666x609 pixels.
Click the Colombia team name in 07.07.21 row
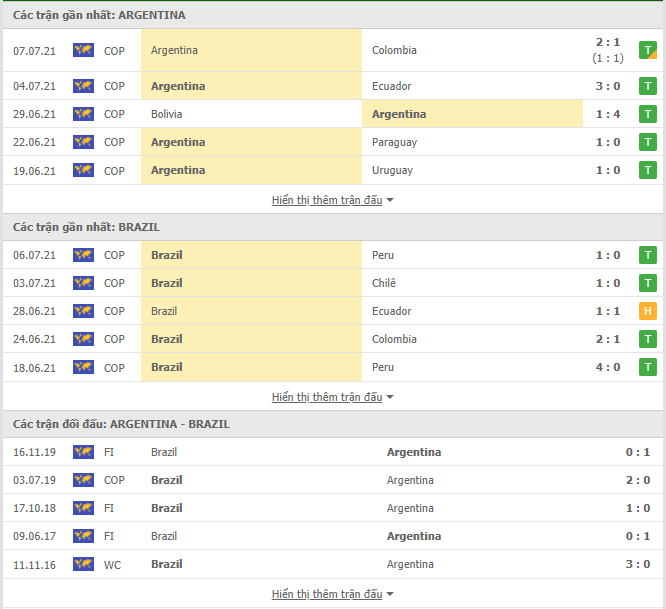tap(394, 50)
